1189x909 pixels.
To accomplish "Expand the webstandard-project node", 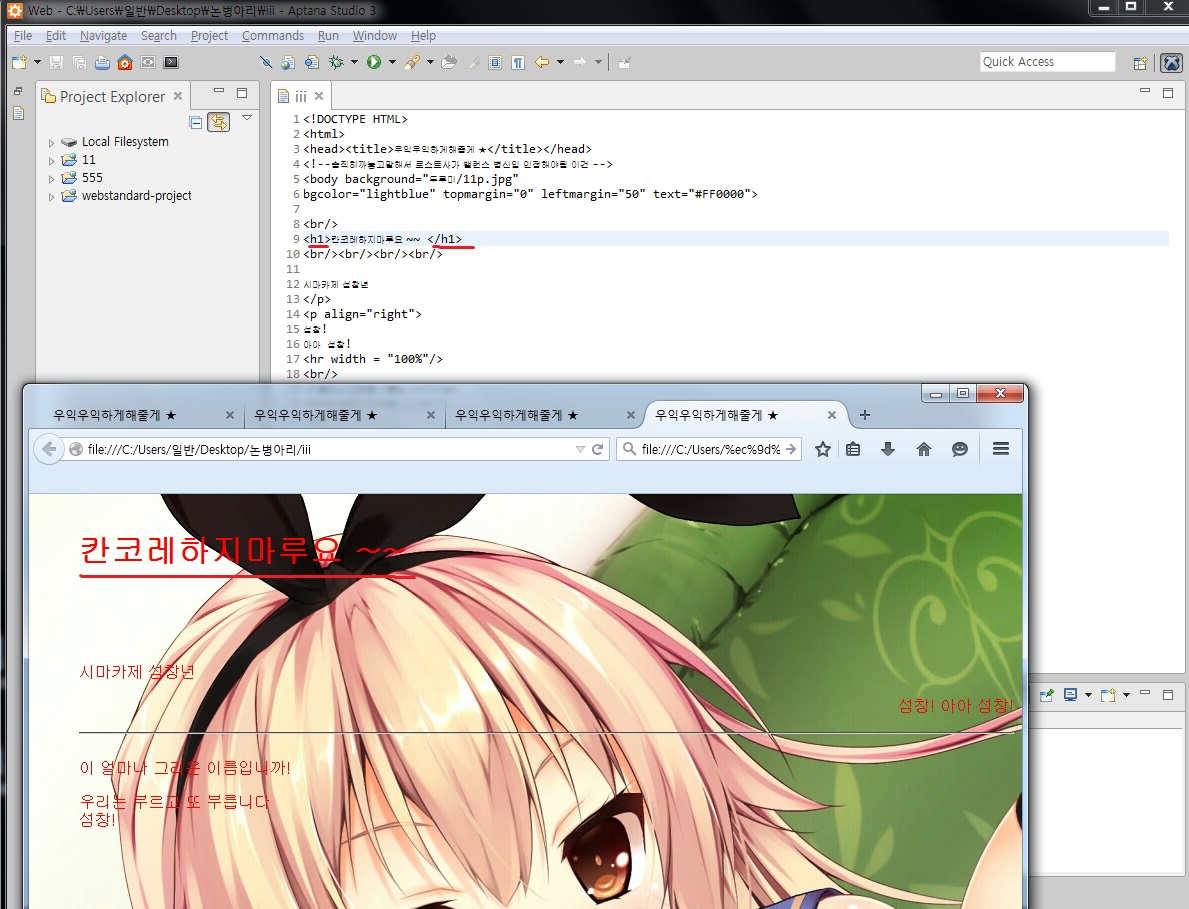I will pyautogui.click(x=52, y=197).
